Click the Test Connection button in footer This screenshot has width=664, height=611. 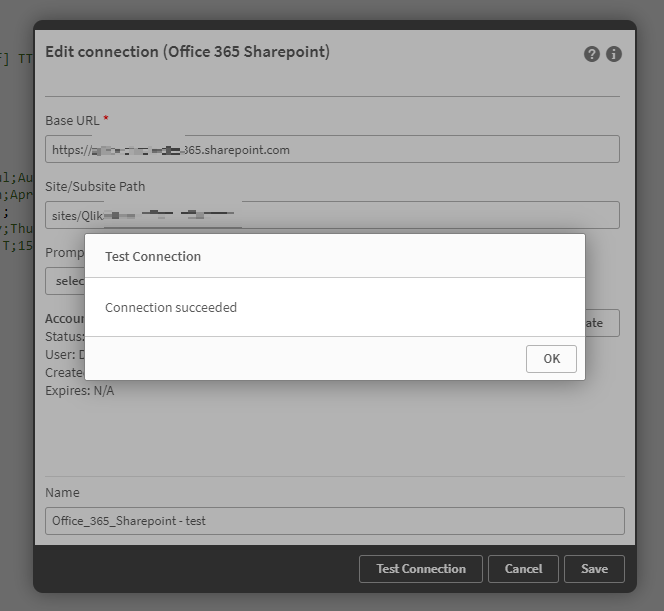(420, 569)
